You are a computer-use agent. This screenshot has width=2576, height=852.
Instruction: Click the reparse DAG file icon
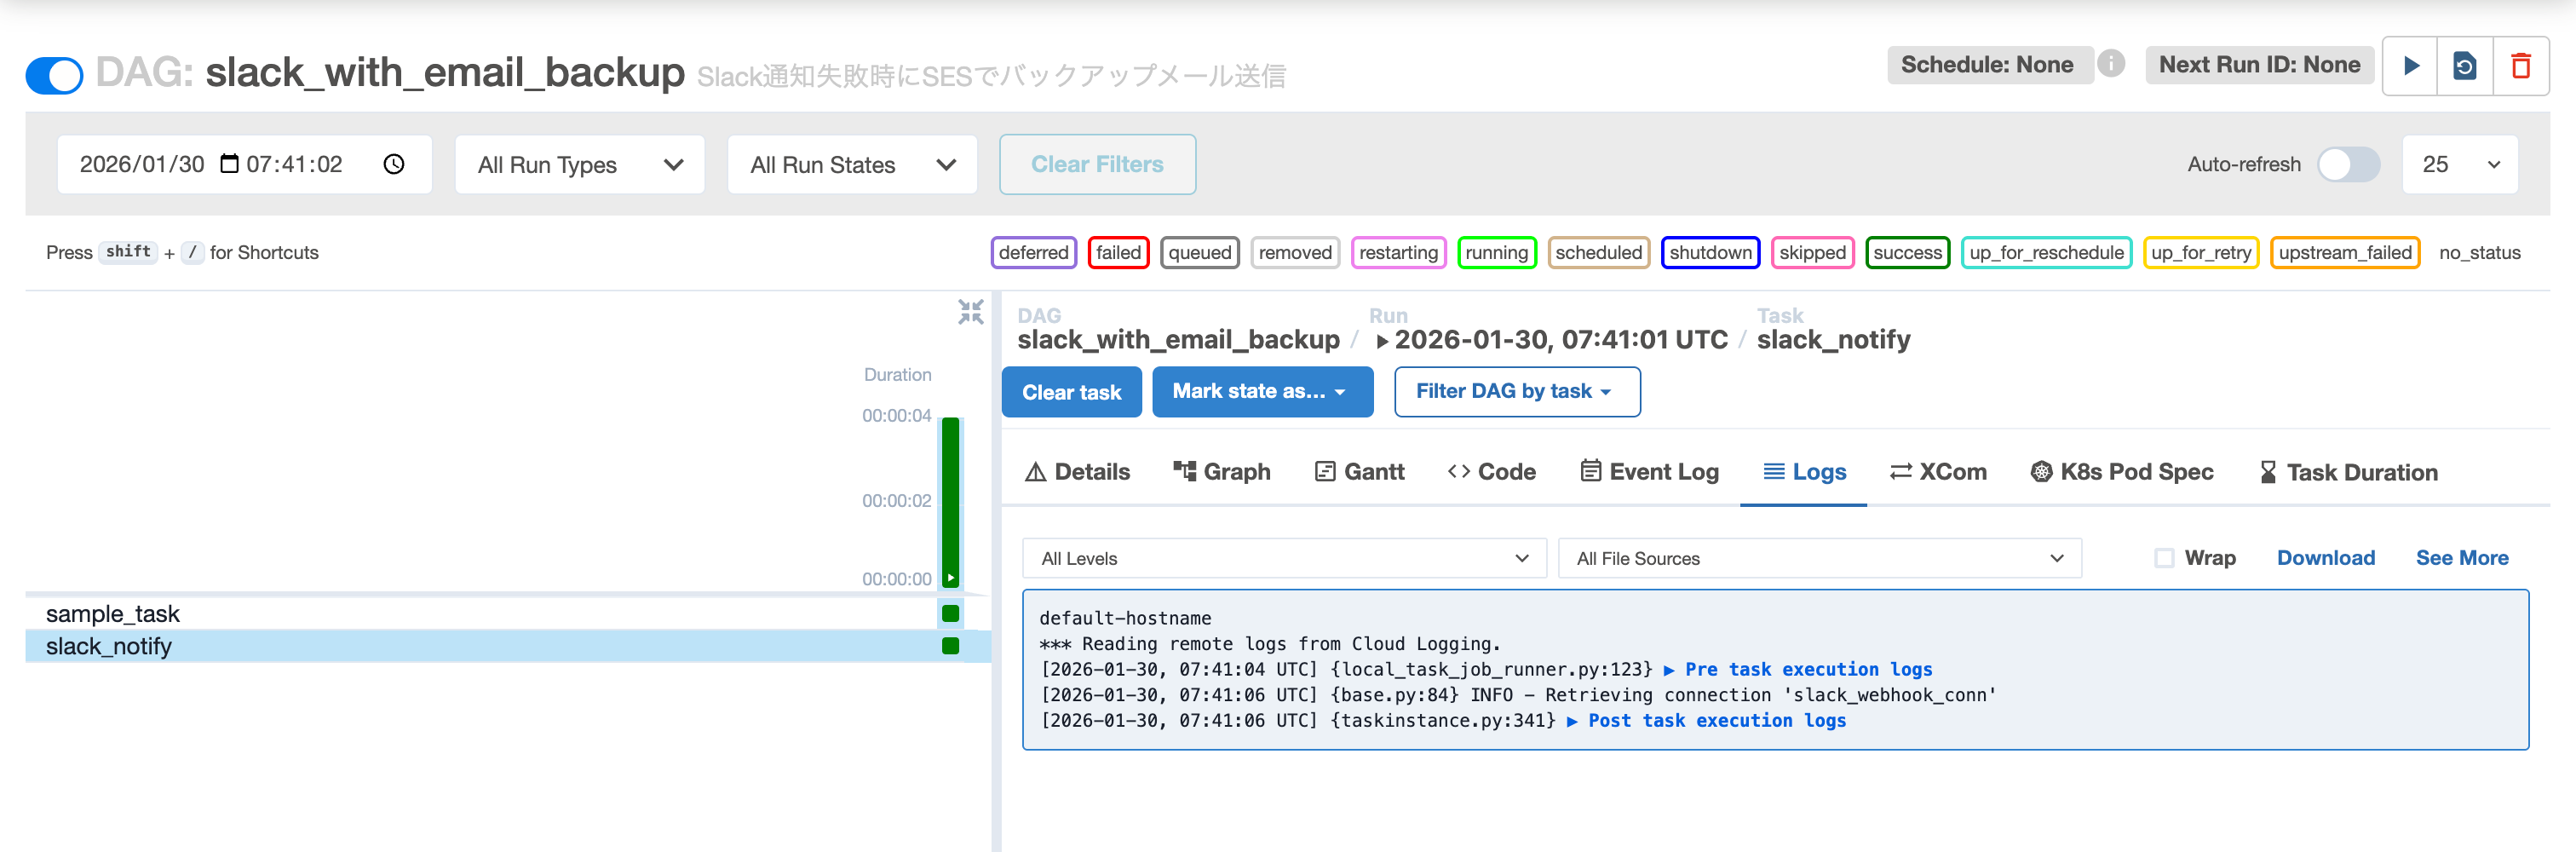2465,65
